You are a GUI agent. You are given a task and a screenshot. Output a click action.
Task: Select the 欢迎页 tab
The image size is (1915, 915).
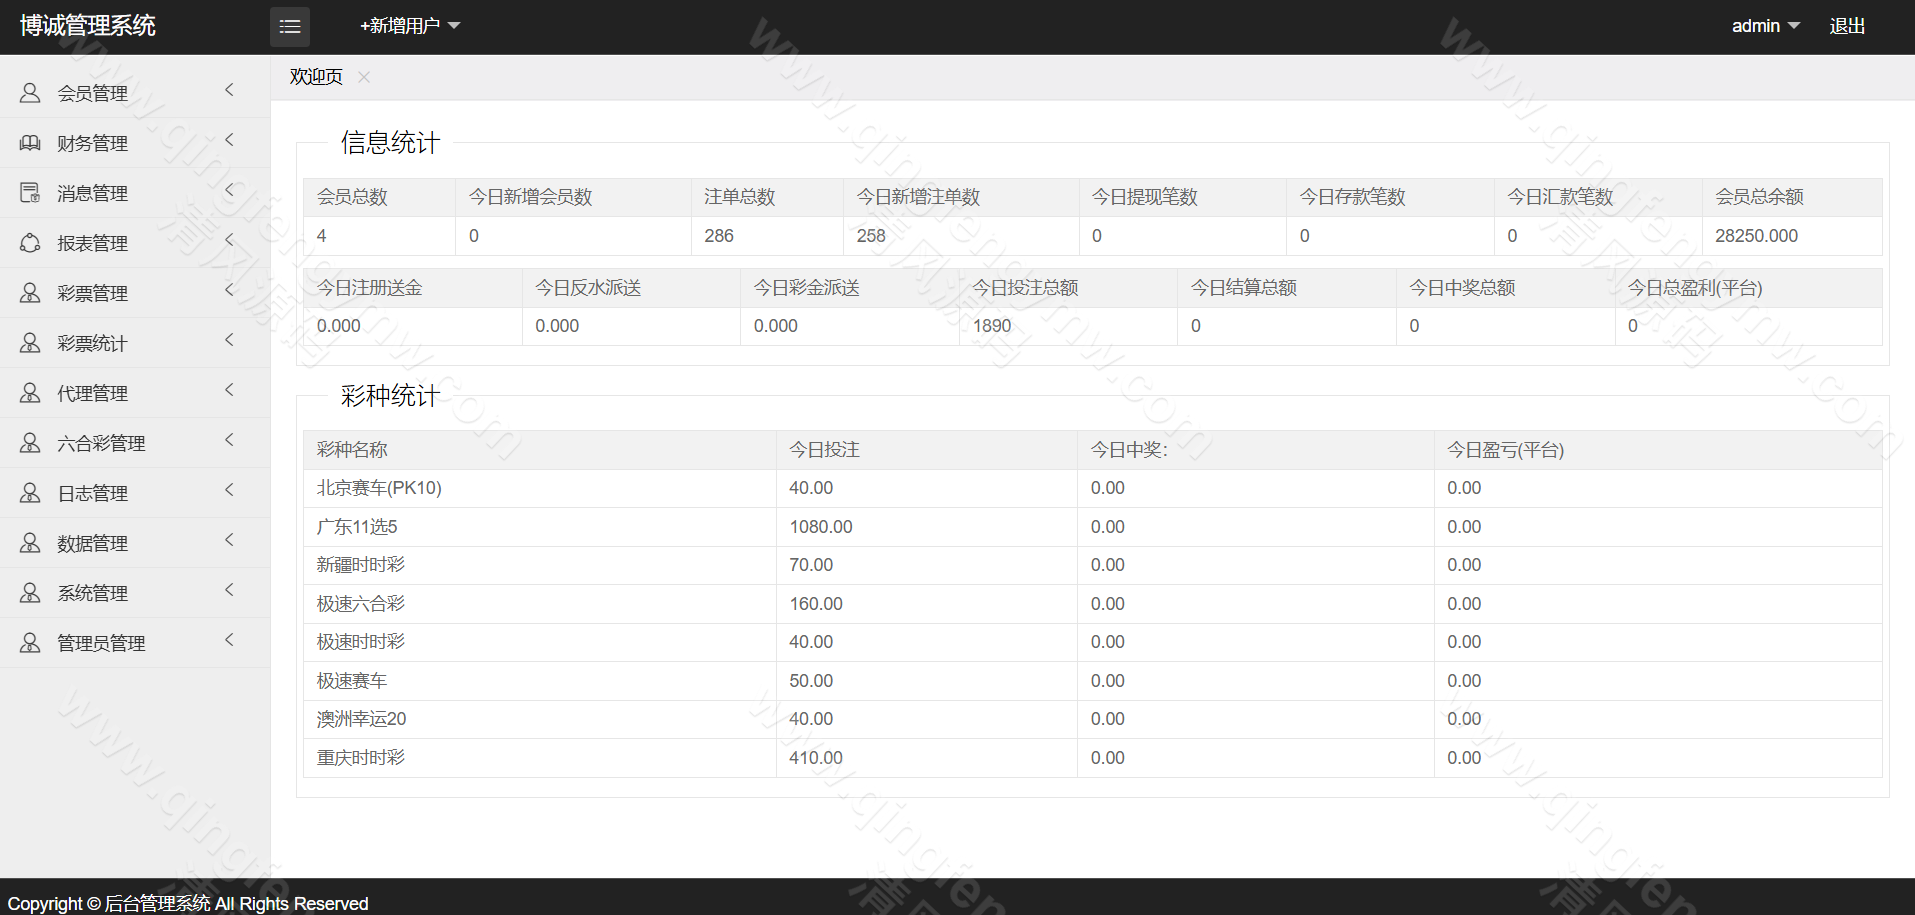[x=316, y=77]
